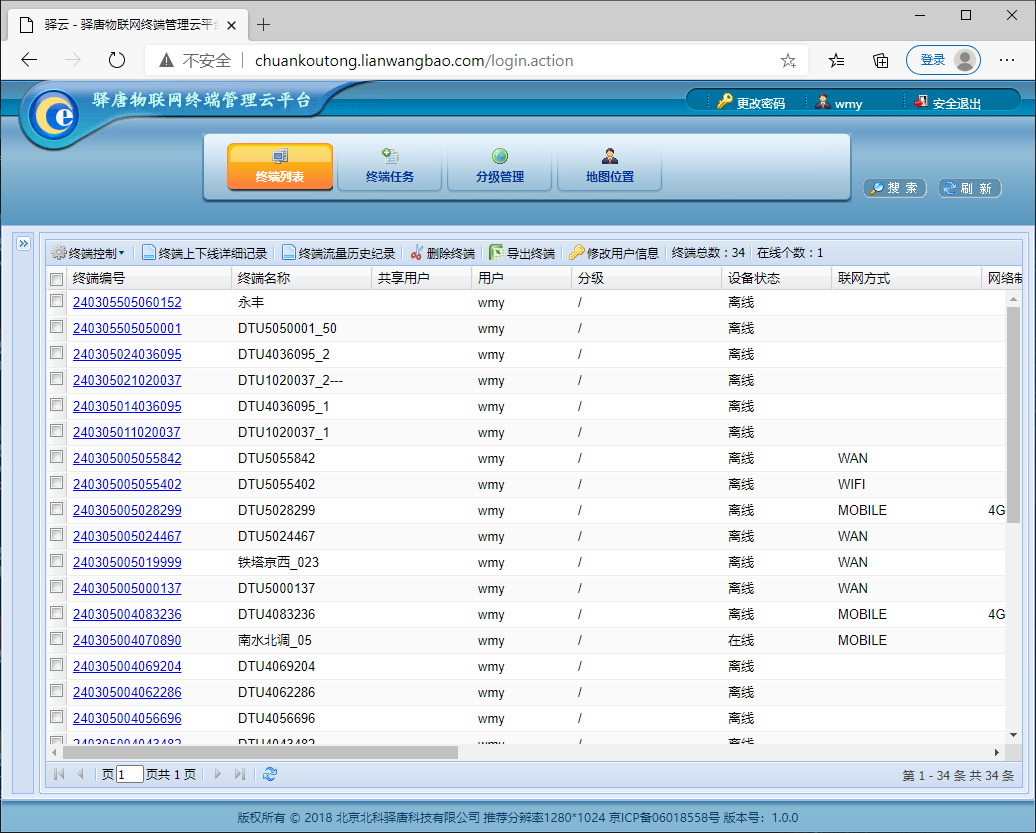Open terminal link 240305004056696

[x=127, y=718]
